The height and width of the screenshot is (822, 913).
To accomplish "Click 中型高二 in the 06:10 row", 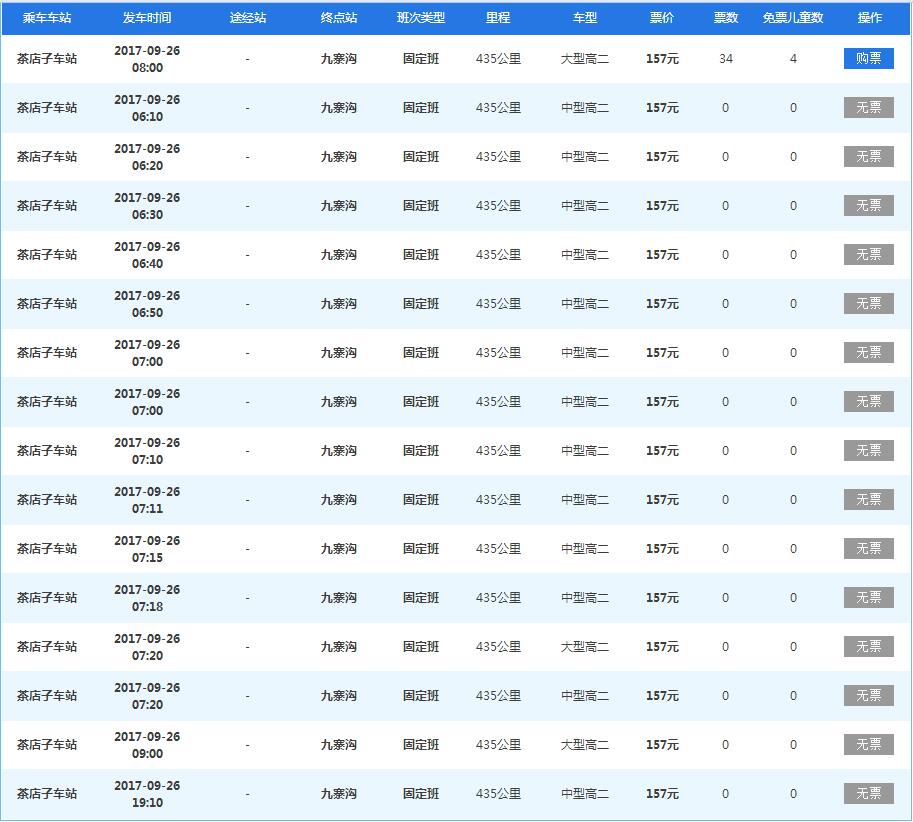I will click(585, 108).
